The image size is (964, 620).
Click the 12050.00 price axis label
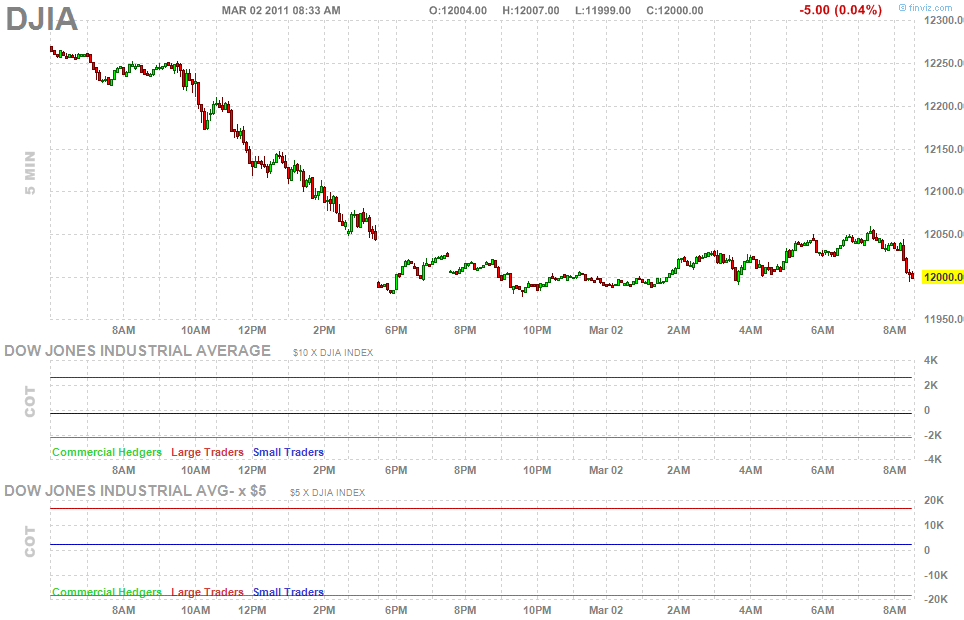944,234
